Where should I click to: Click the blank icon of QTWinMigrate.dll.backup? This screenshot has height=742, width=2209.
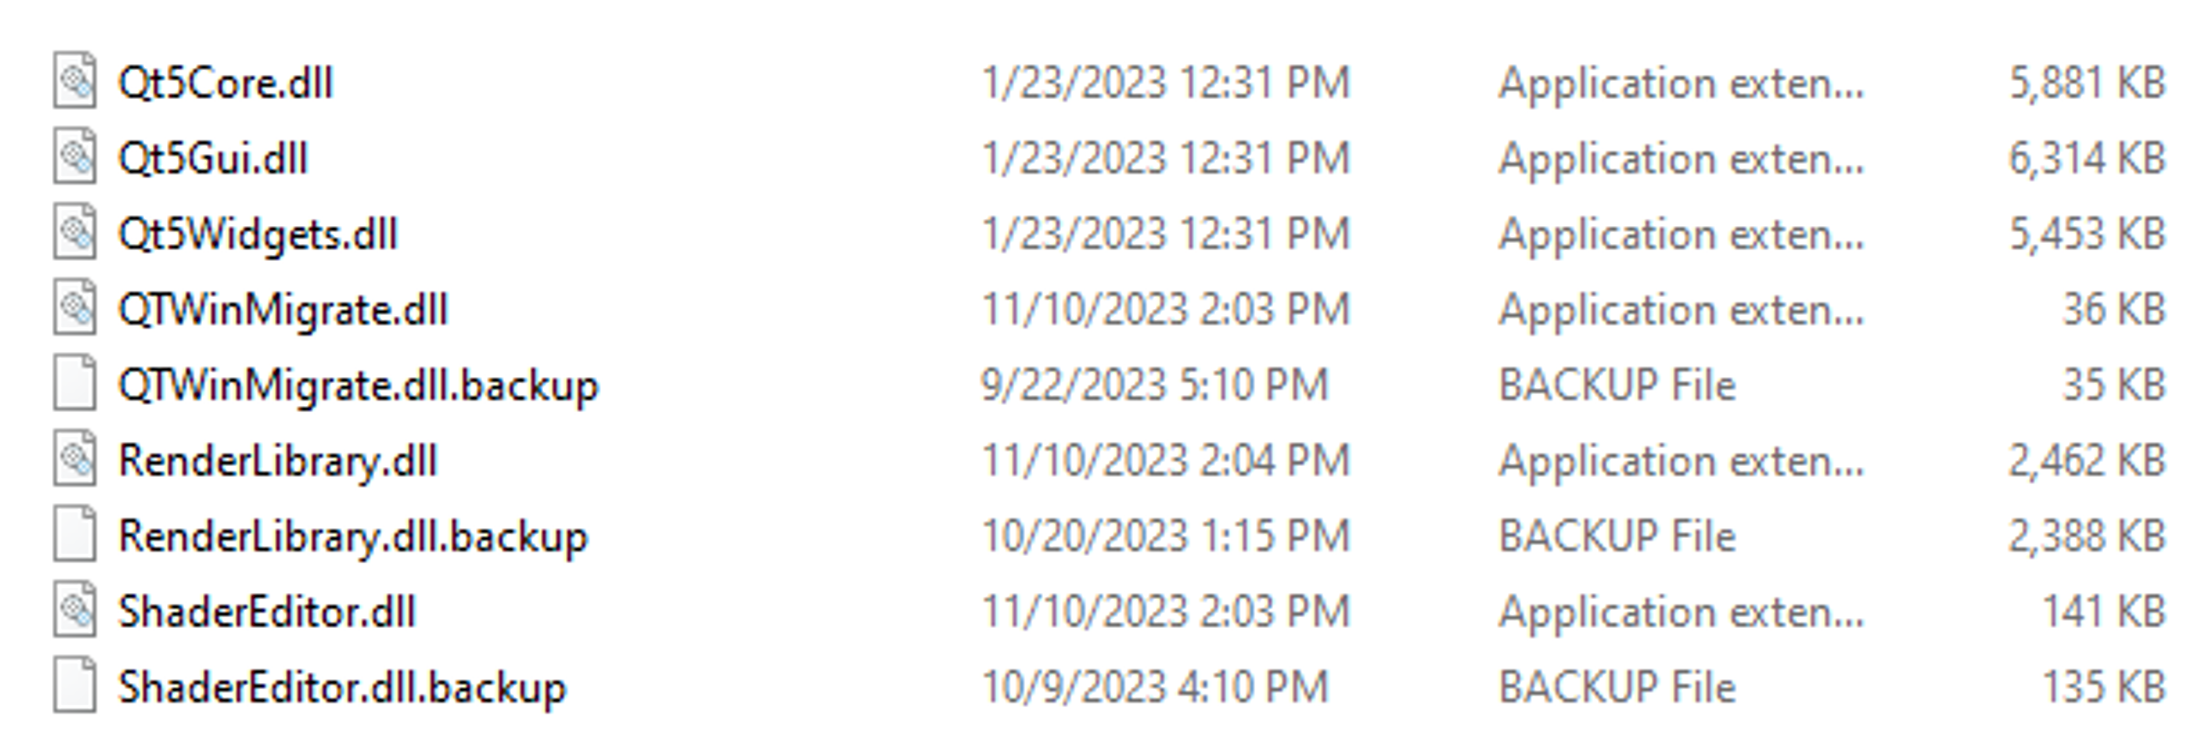[75, 384]
